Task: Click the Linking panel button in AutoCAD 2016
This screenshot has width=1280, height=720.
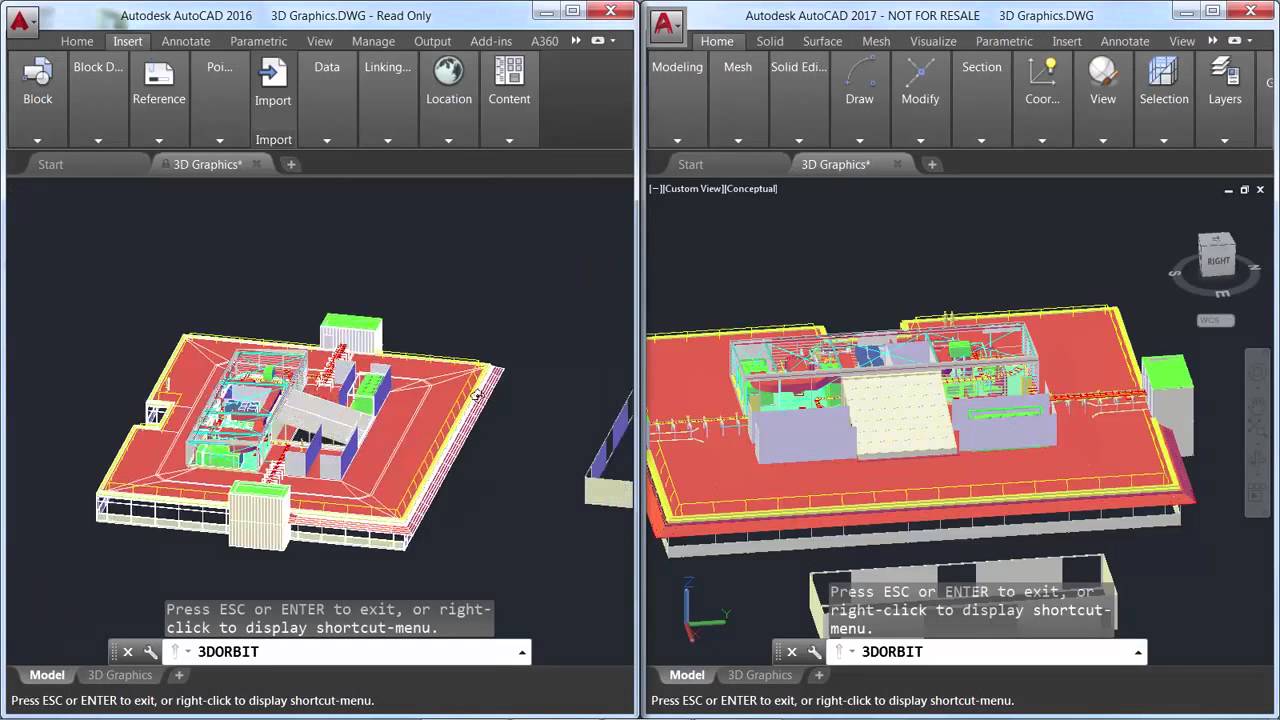Action: coord(388,67)
